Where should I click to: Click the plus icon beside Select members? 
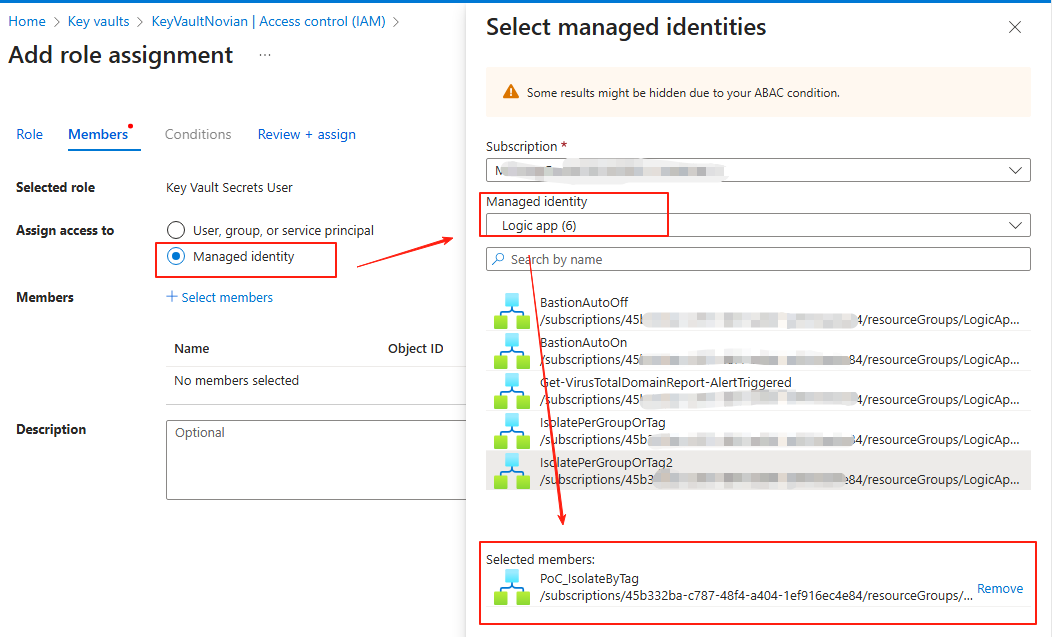coord(172,297)
